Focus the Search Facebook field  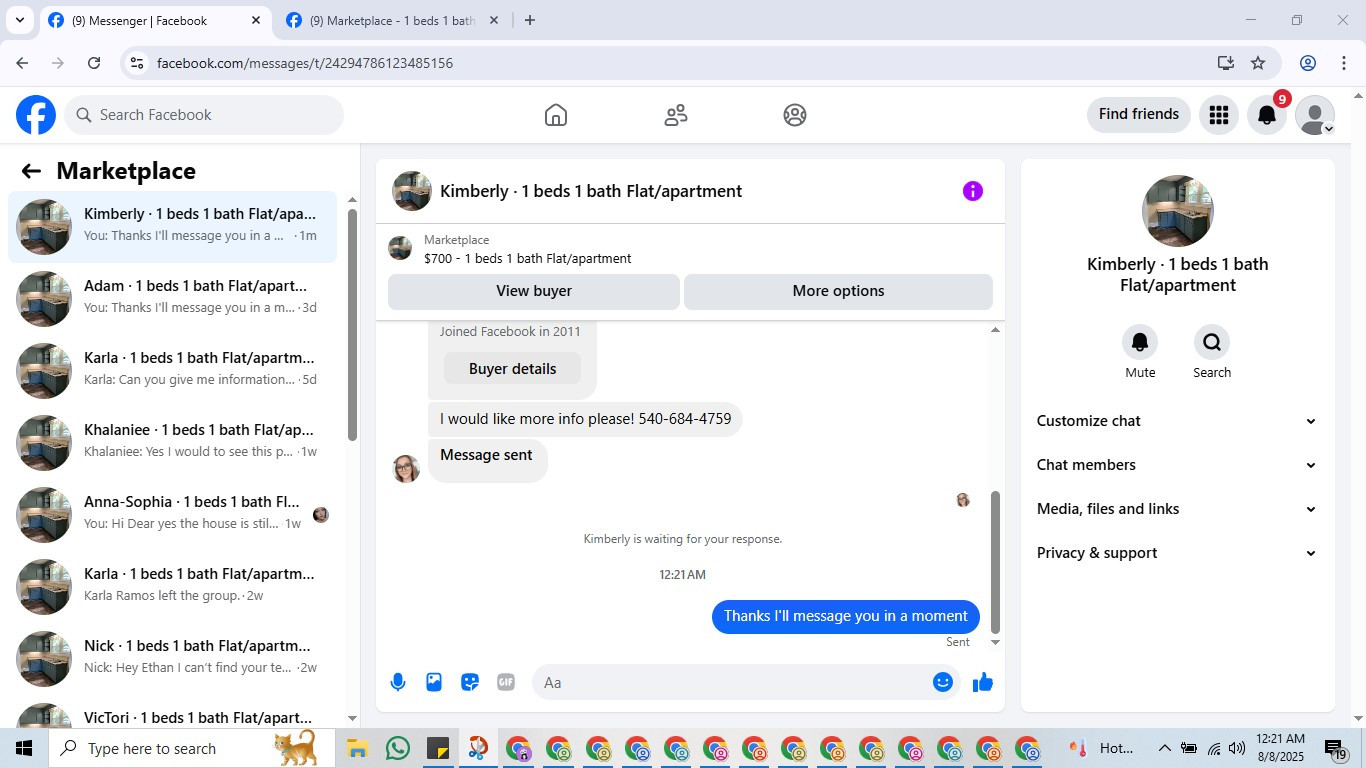pos(204,115)
